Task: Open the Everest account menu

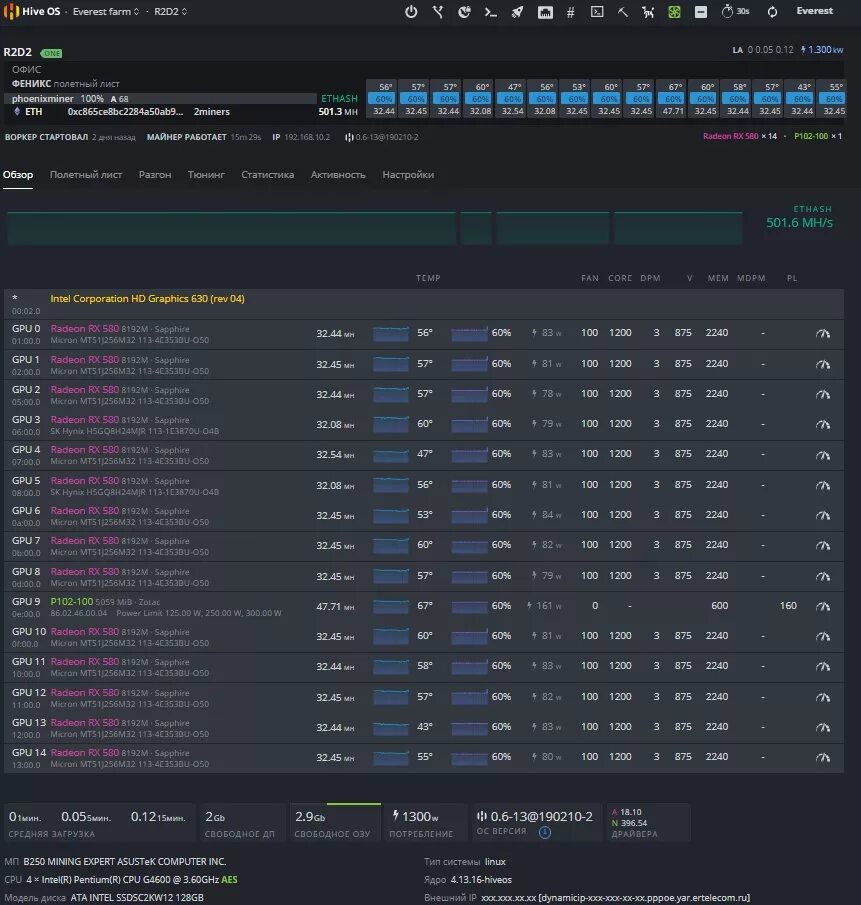Action: 814,11
